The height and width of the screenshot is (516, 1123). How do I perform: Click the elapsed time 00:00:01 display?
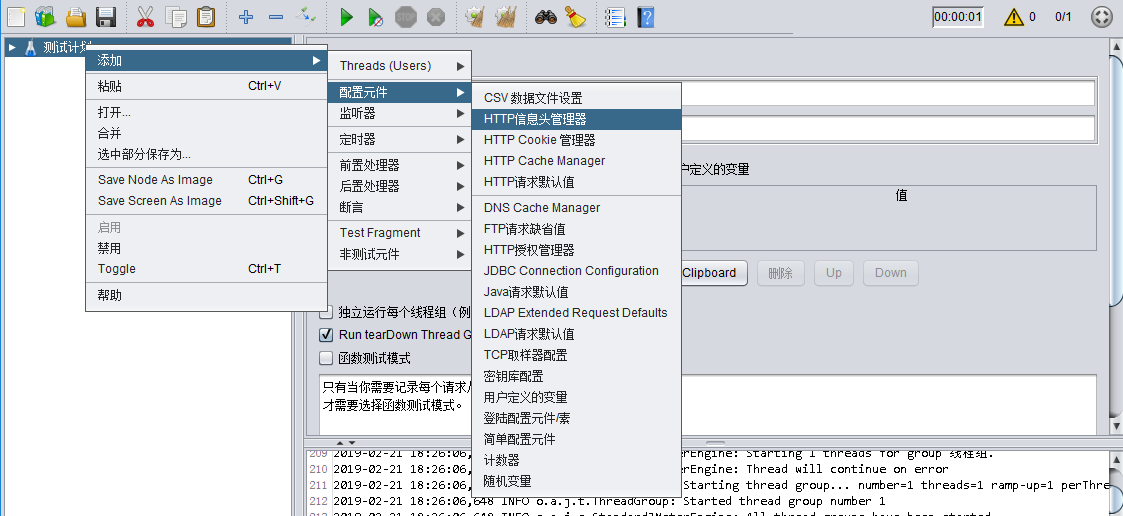(958, 17)
